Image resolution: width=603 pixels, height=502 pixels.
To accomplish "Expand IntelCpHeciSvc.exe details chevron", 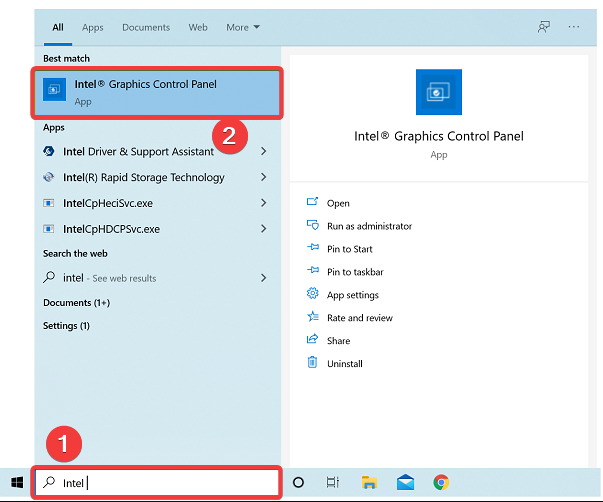I will pos(263,203).
